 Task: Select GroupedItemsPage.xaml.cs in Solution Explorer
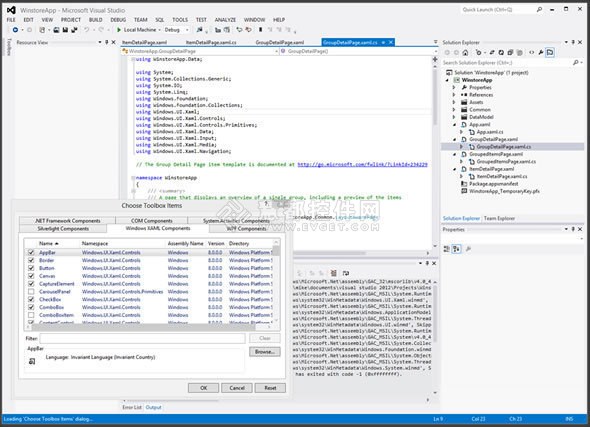(x=506, y=161)
